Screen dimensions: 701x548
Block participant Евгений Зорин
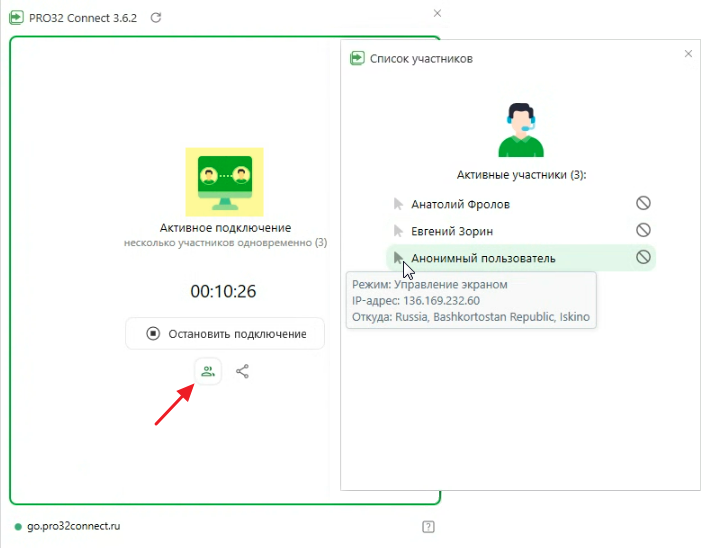643,231
